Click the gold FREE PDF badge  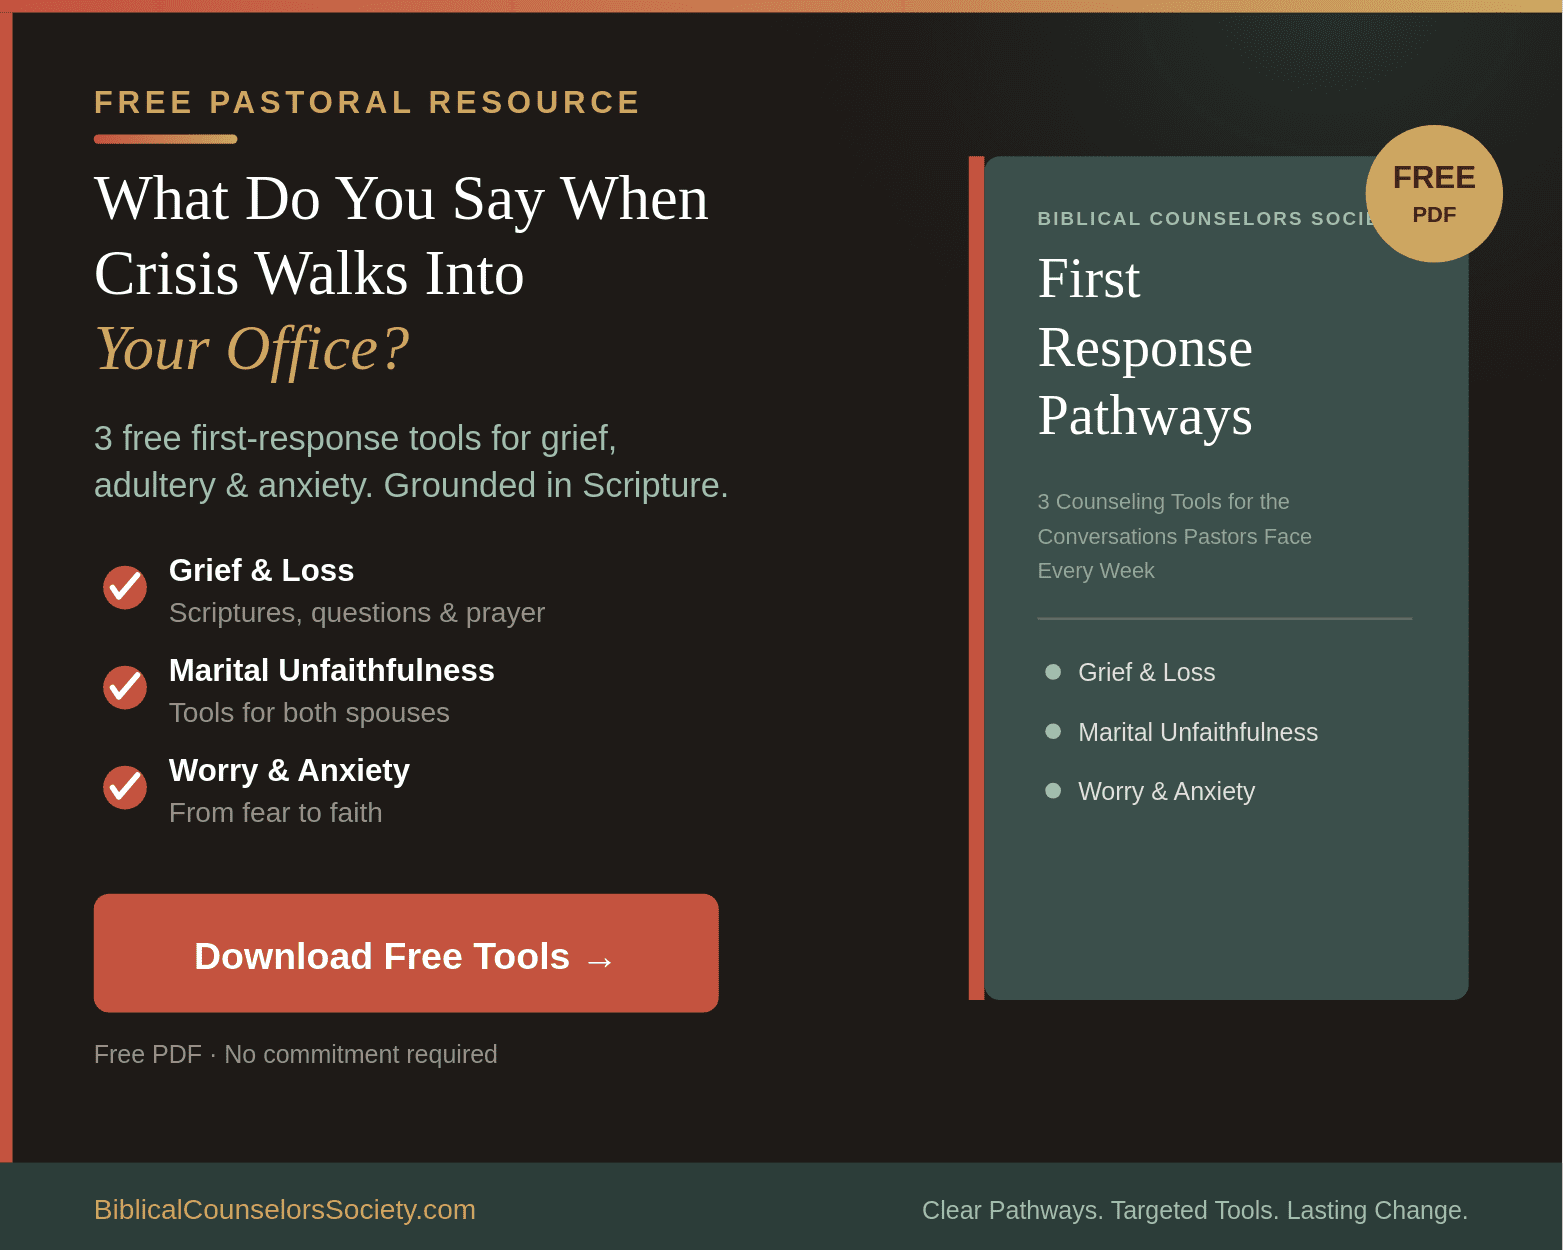tap(1433, 193)
